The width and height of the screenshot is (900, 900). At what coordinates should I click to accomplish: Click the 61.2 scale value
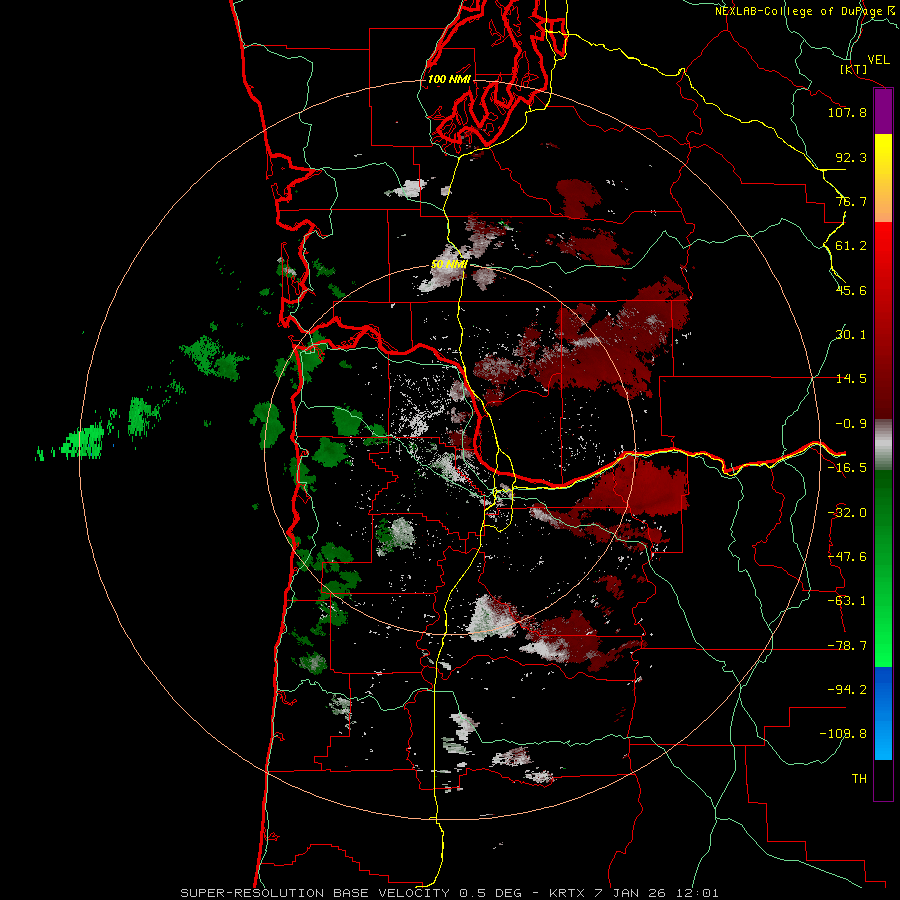click(851, 246)
